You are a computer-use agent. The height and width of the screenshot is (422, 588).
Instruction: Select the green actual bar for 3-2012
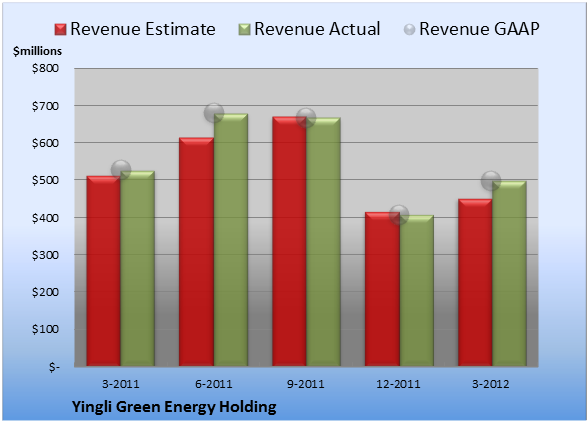click(509, 274)
